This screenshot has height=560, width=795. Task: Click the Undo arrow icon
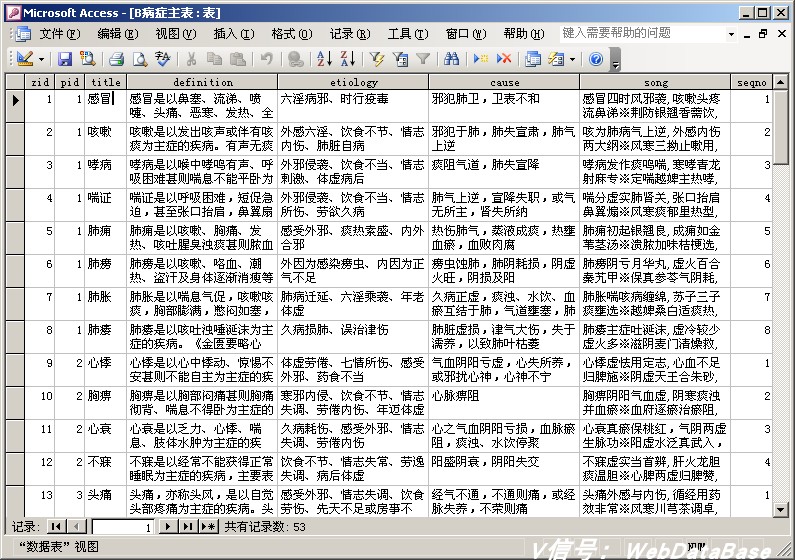click(x=267, y=59)
